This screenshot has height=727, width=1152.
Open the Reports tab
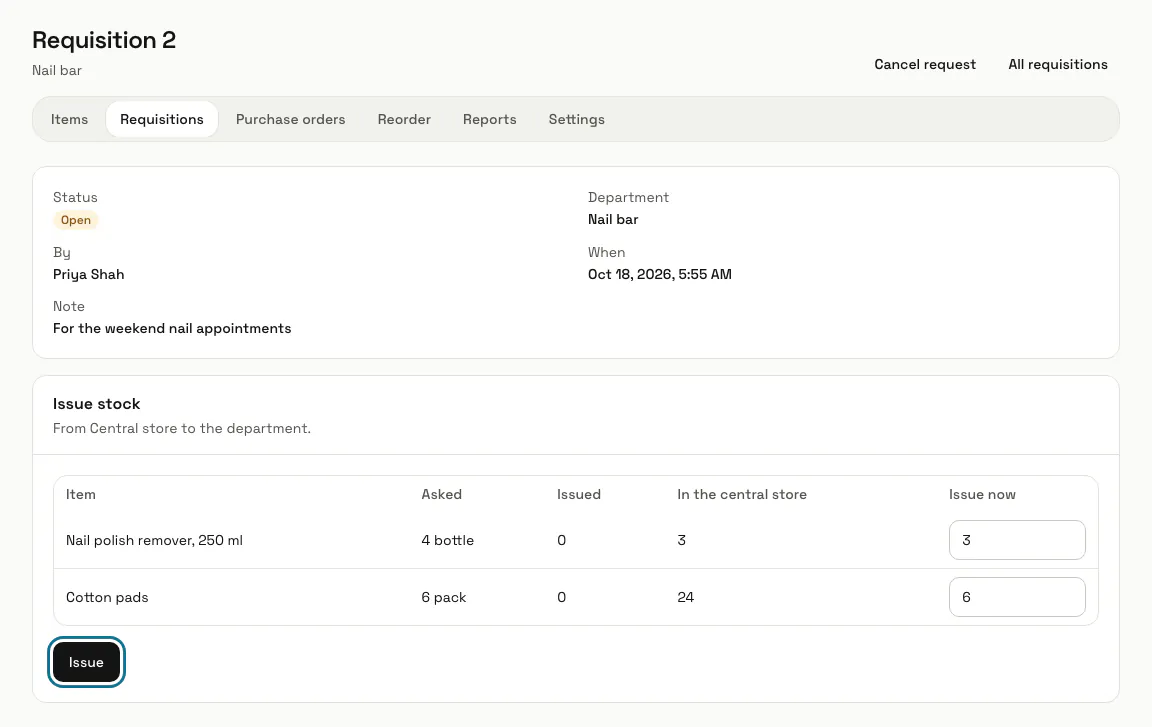tap(489, 119)
